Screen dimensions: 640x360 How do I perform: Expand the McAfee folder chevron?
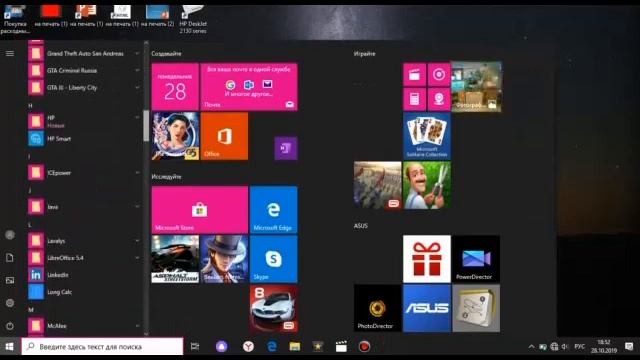coord(137,326)
